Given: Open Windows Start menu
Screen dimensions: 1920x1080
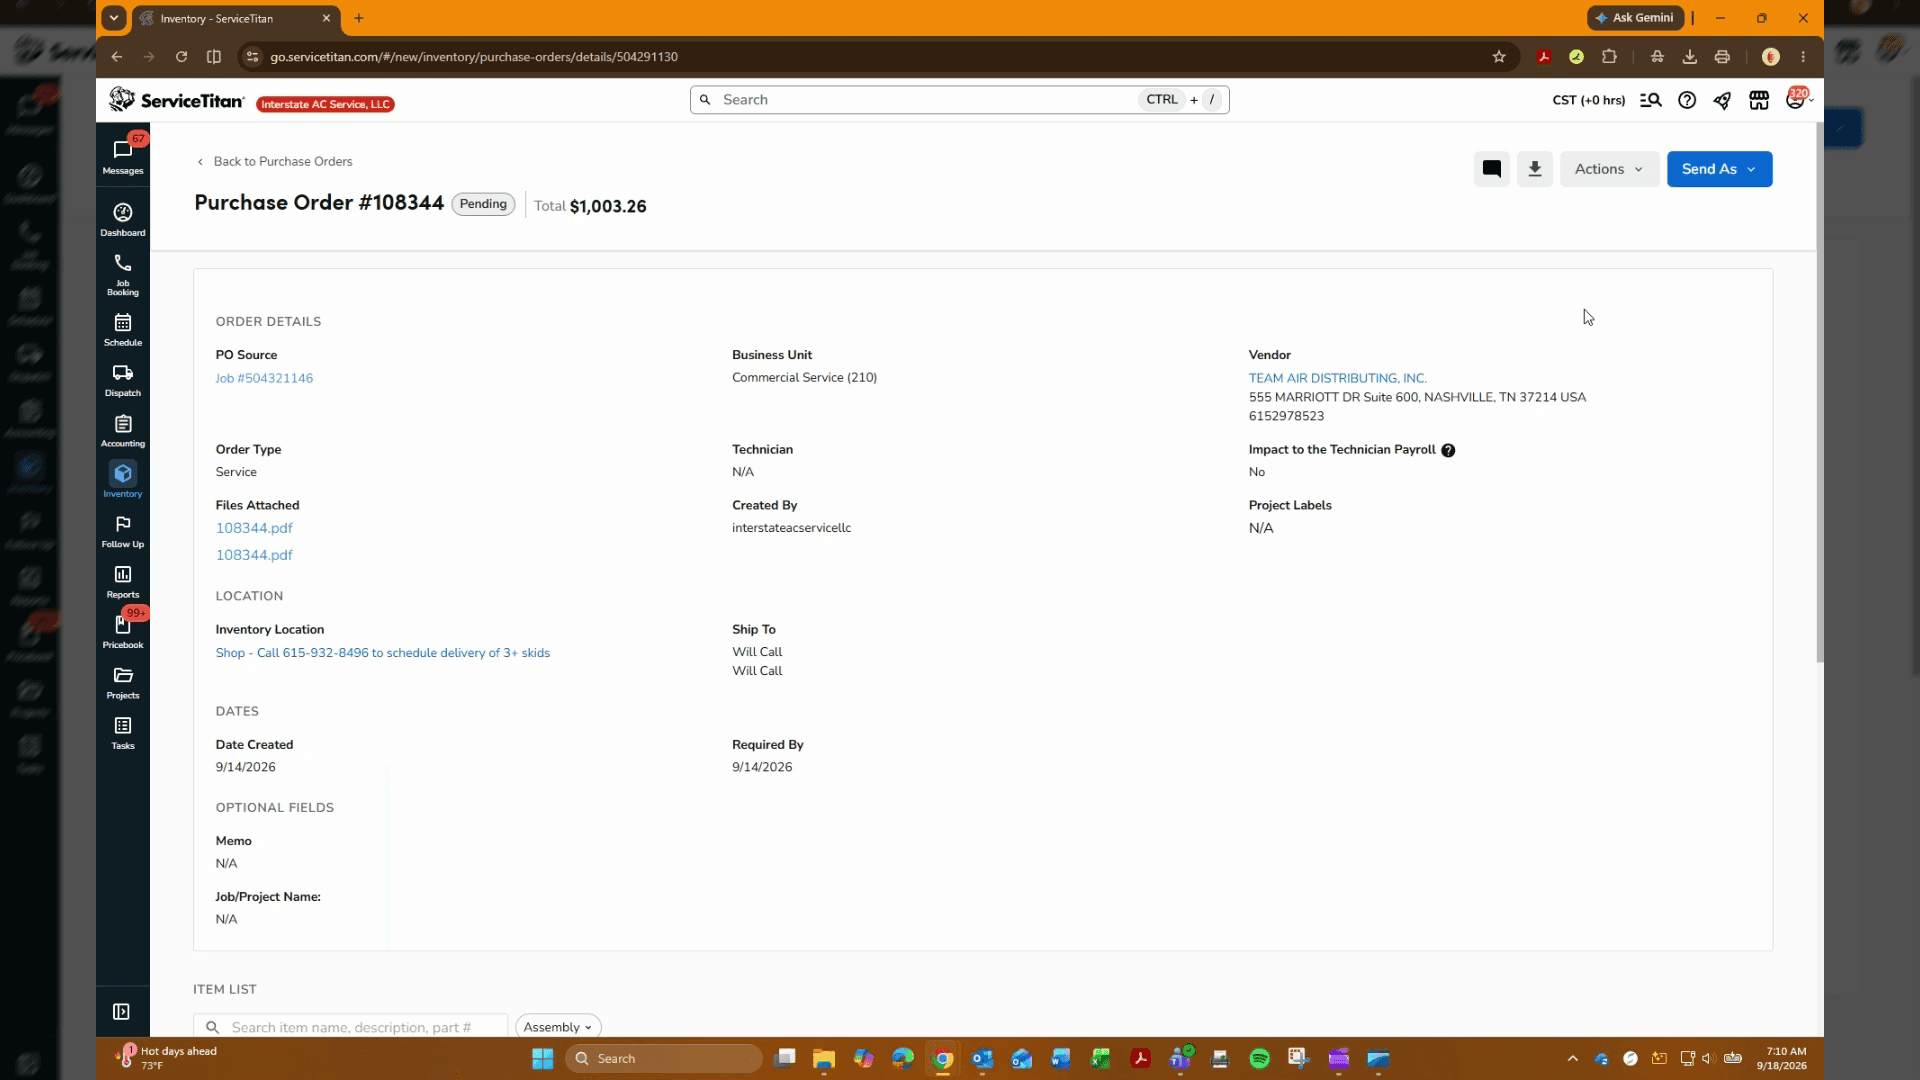Looking at the screenshot, I should click(542, 1058).
